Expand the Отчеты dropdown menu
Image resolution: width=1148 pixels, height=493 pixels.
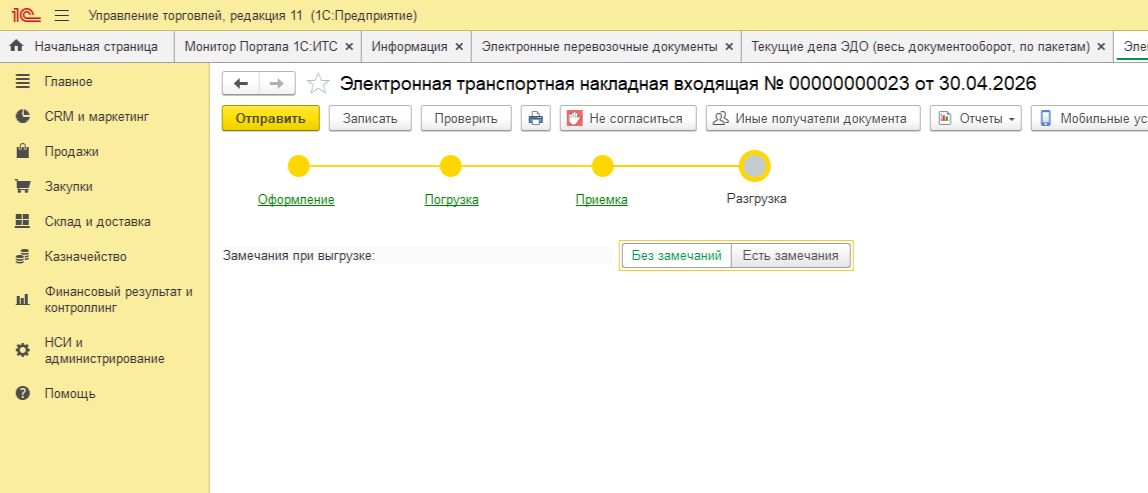974,118
